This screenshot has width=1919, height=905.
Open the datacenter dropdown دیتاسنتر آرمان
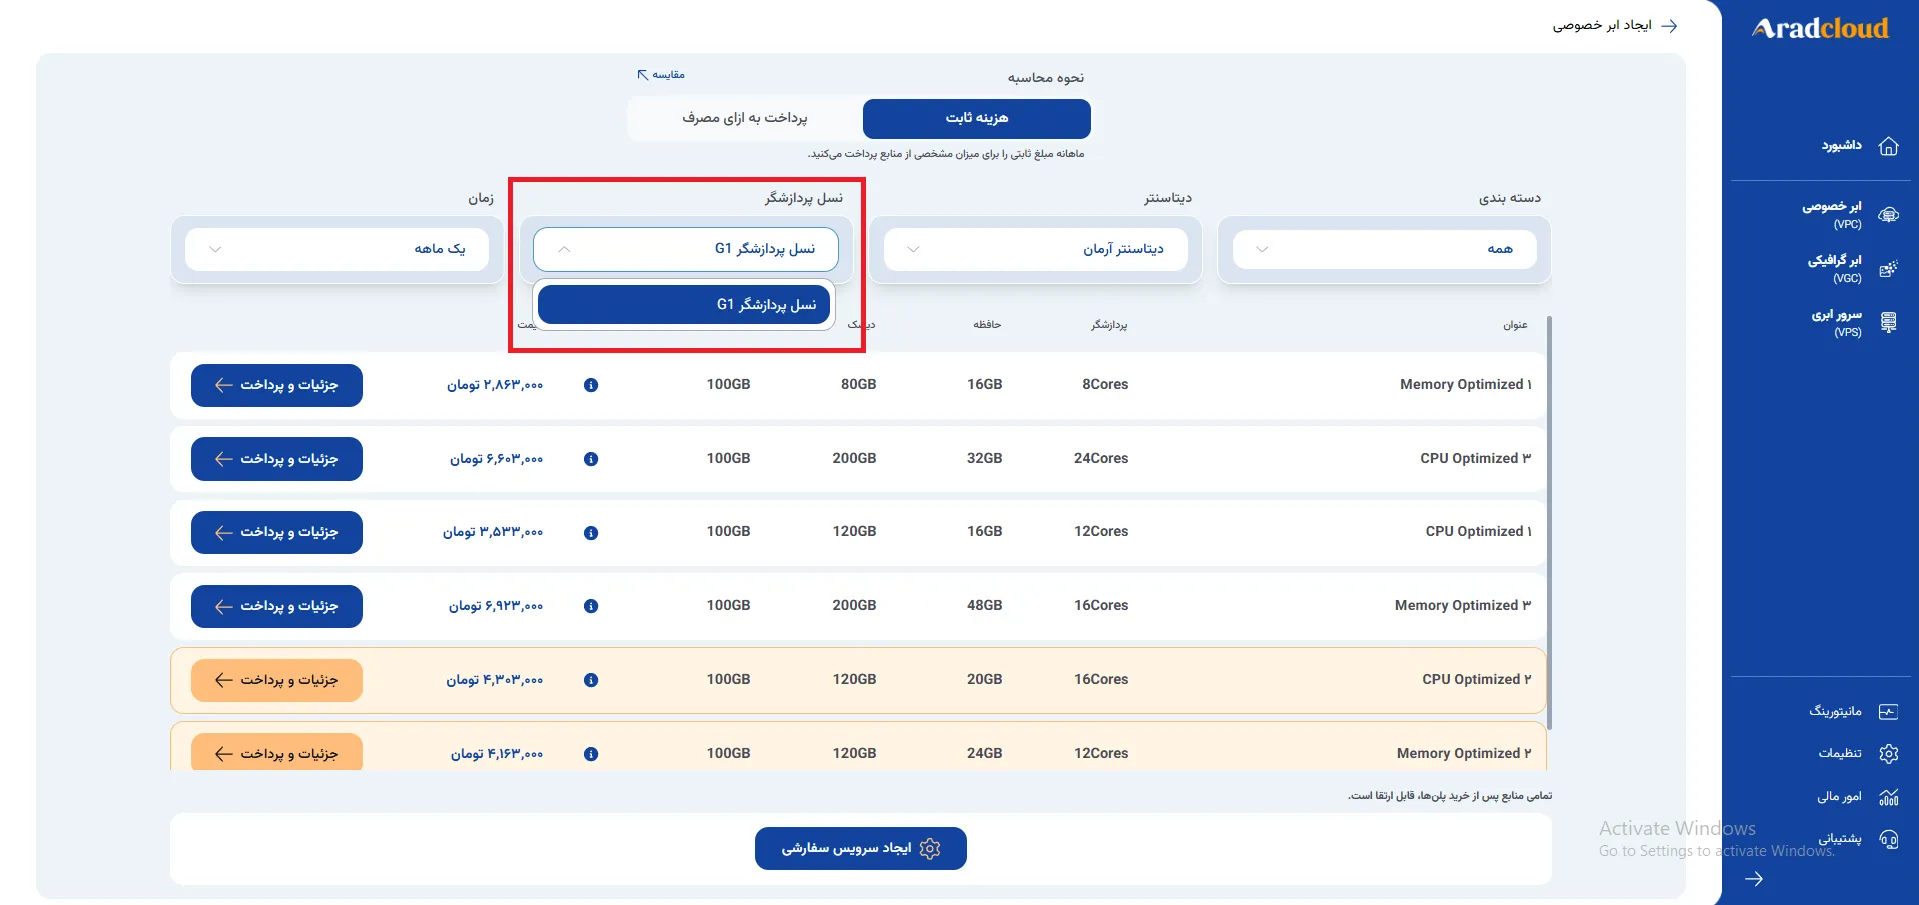[x=1036, y=249]
